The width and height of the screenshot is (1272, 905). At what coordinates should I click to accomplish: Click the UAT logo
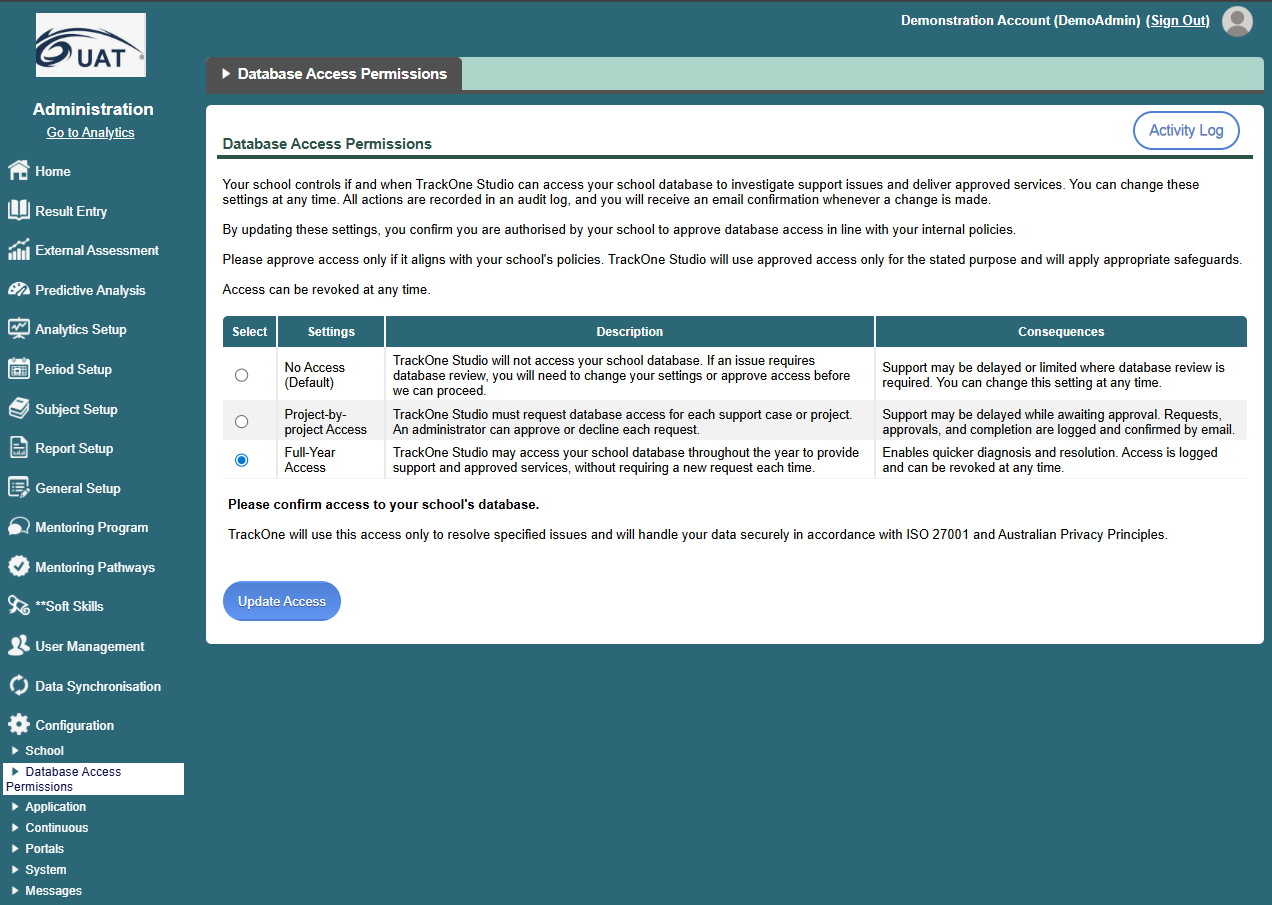(91, 45)
